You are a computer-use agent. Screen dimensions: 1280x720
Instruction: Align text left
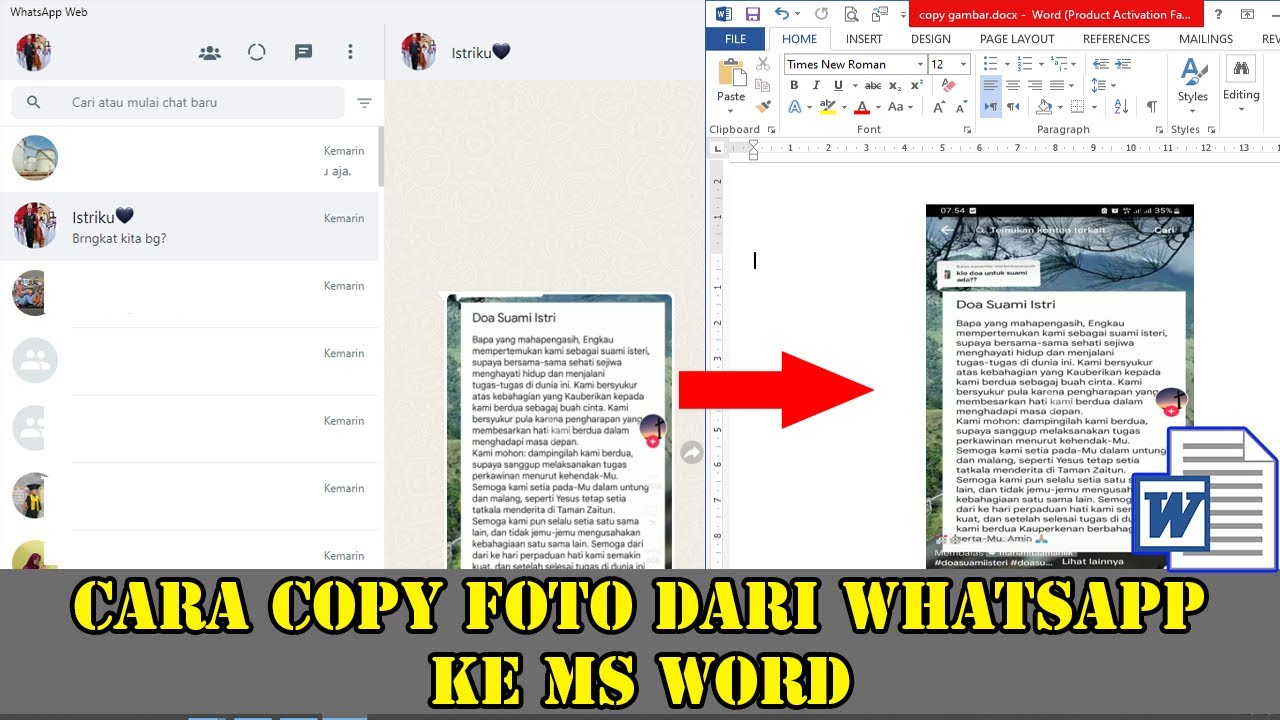click(x=991, y=86)
